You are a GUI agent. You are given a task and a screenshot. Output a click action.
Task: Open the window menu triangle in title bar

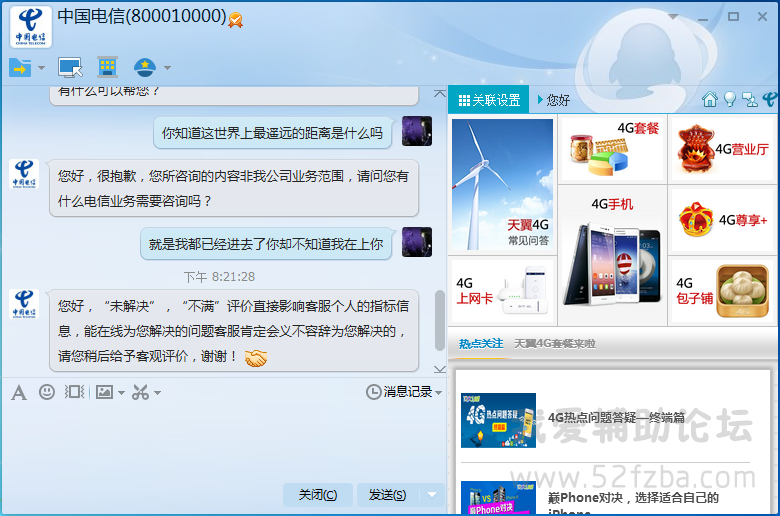click(x=673, y=16)
